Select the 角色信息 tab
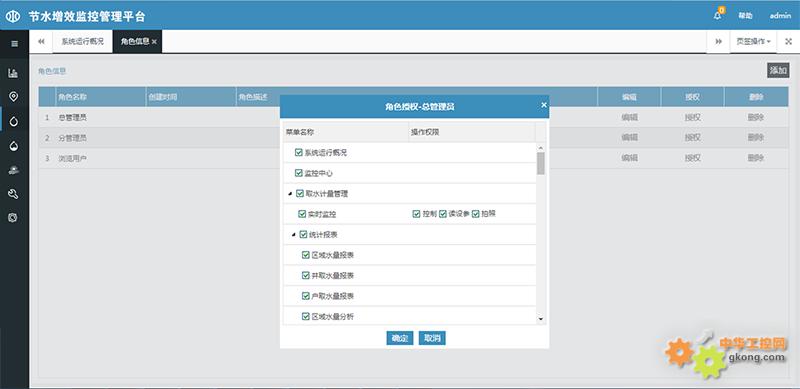 pos(135,42)
